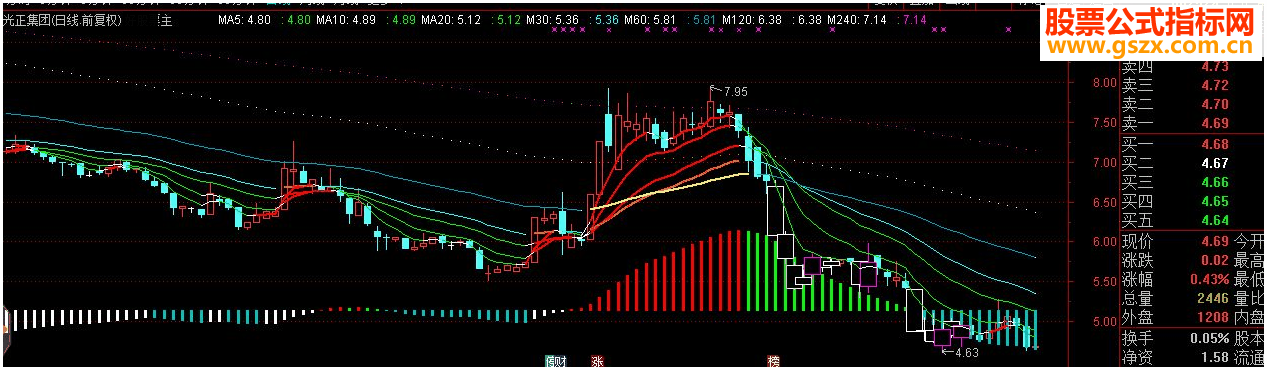1267x367 pixels.
Task: Click the 现价 current price value 4.69
Action: (x=1214, y=241)
